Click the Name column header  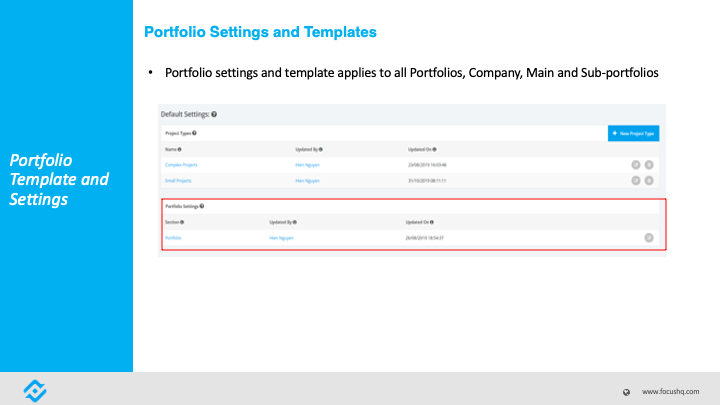(x=171, y=149)
